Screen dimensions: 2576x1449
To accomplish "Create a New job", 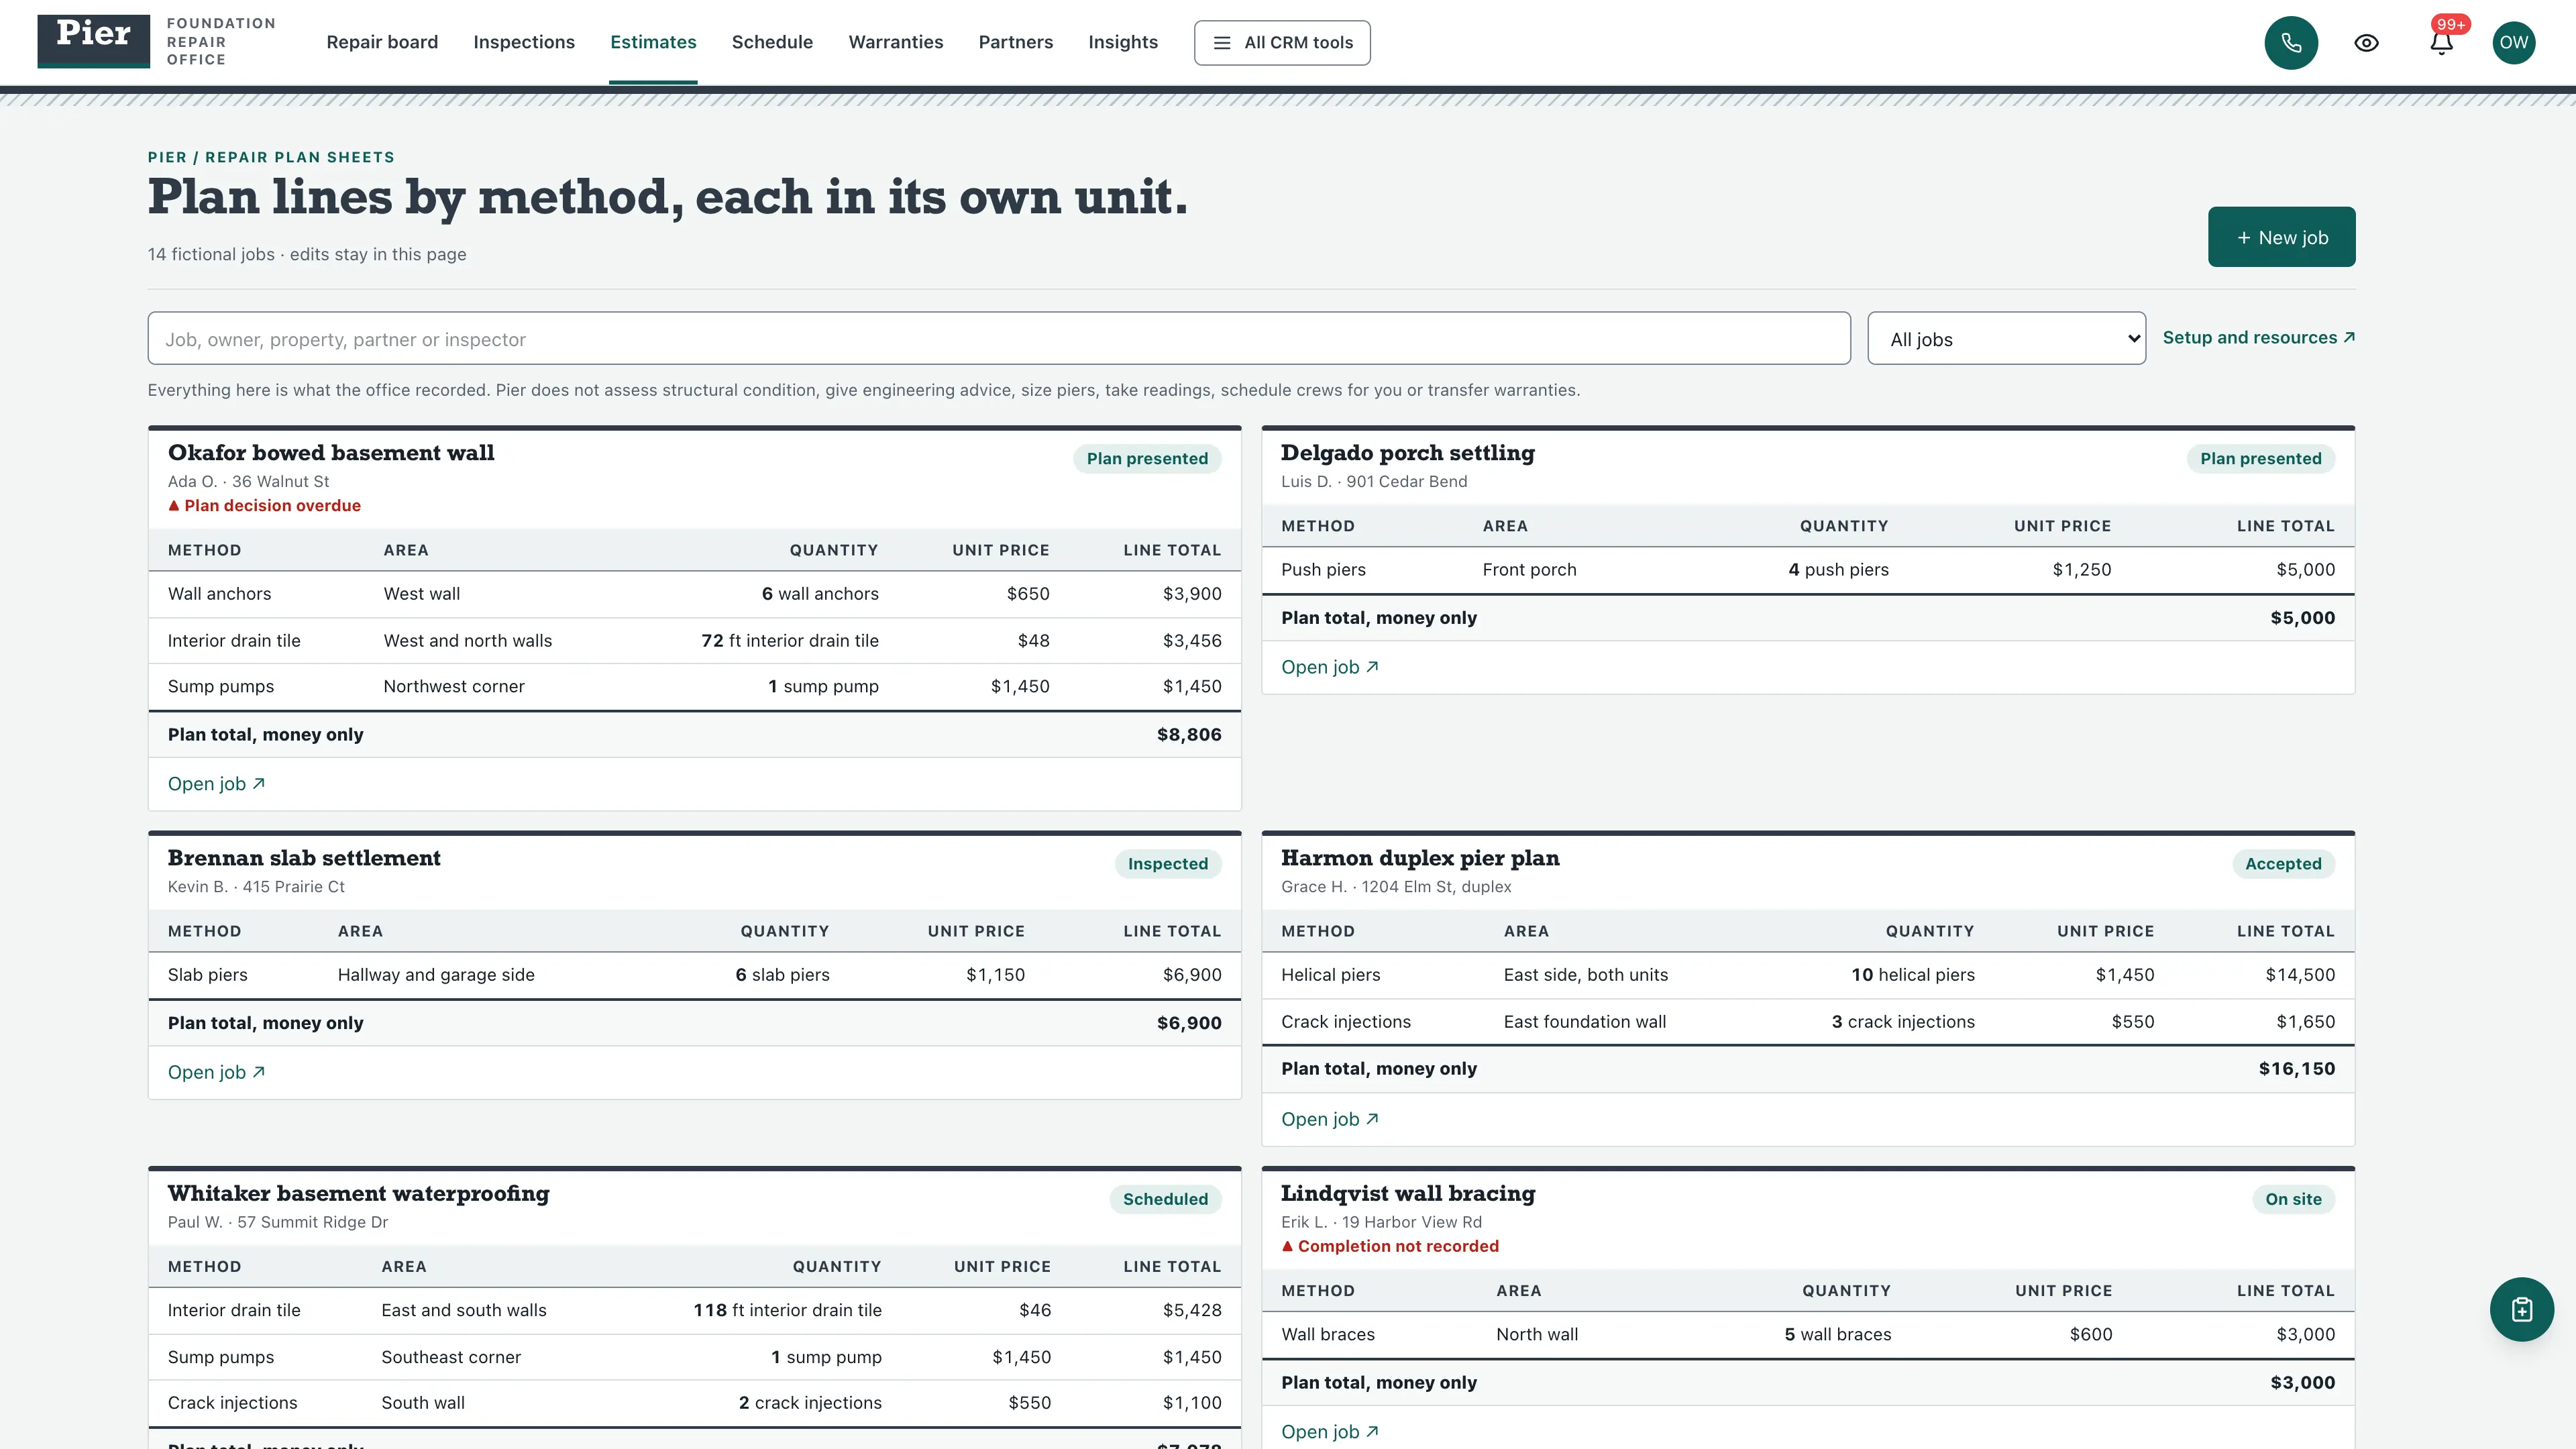I will click(2281, 237).
